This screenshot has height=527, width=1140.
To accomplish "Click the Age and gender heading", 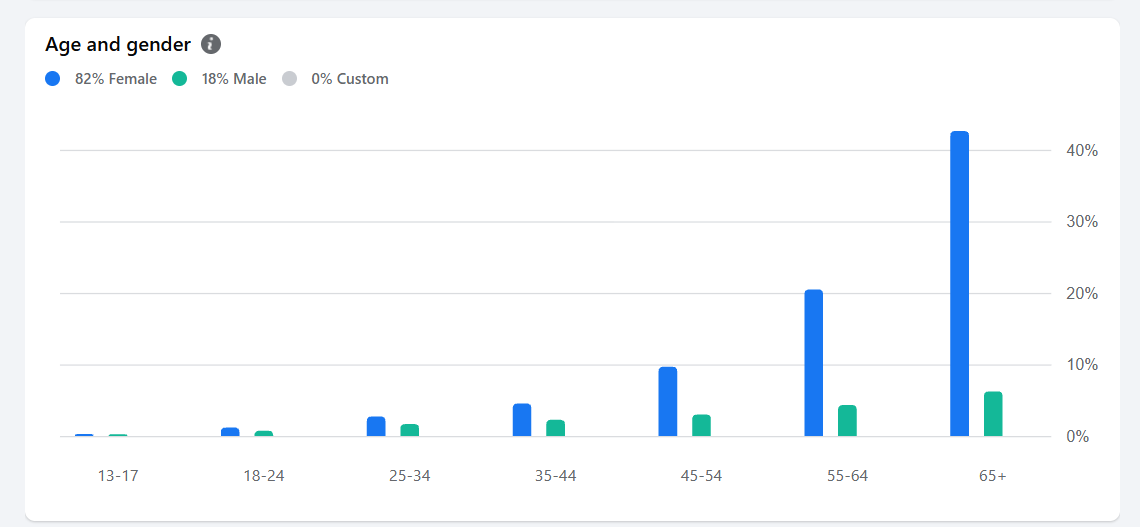I will coord(118,44).
